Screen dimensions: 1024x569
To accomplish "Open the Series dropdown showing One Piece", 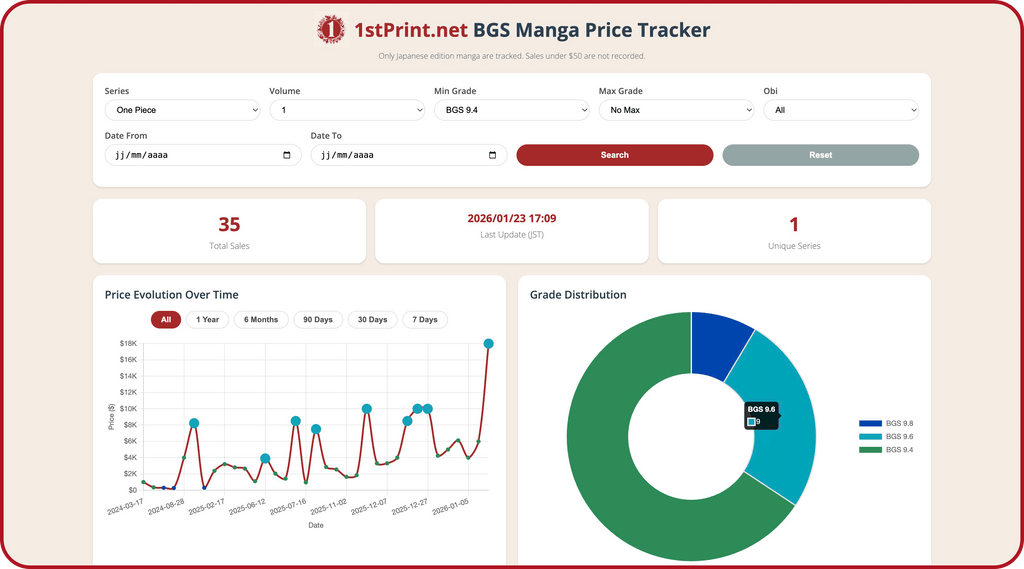I will click(x=182, y=110).
